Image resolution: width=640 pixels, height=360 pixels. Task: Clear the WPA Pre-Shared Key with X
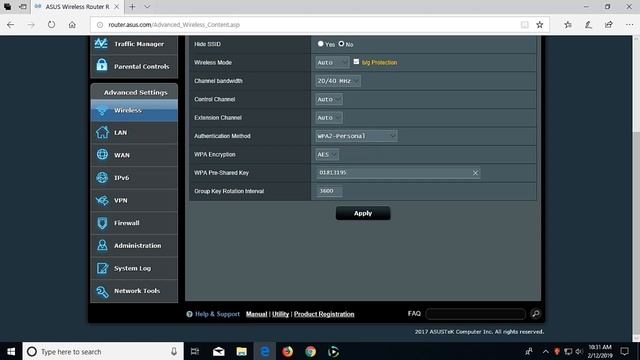(475, 173)
